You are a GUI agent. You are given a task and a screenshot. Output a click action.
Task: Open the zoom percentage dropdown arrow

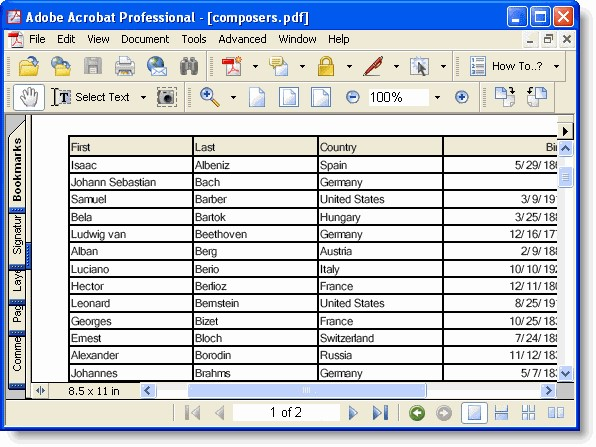437,98
